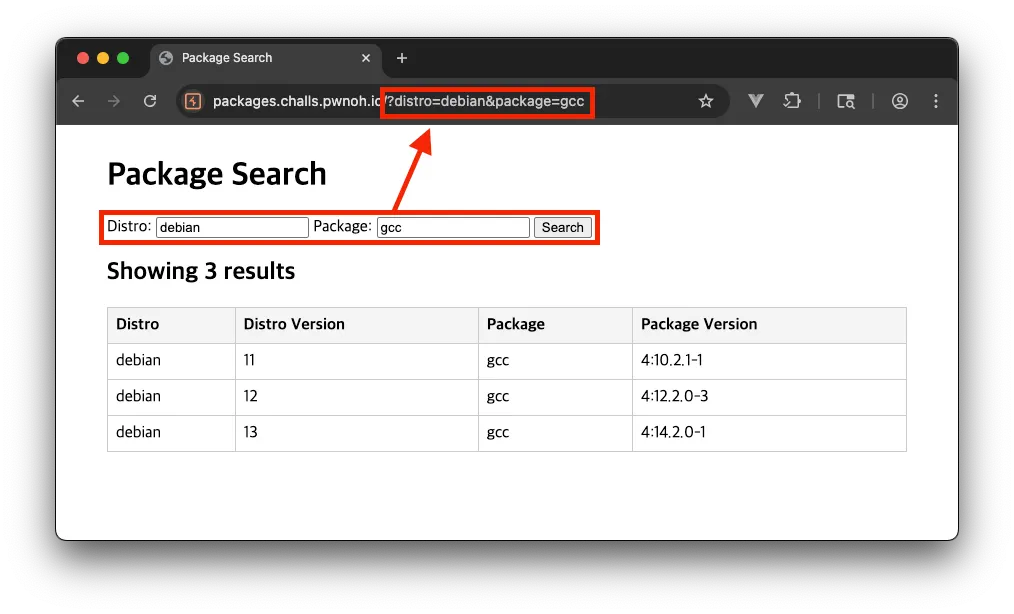Screen dimensions: 1014x614
Task: Open the user profile icon
Action: 900,101
